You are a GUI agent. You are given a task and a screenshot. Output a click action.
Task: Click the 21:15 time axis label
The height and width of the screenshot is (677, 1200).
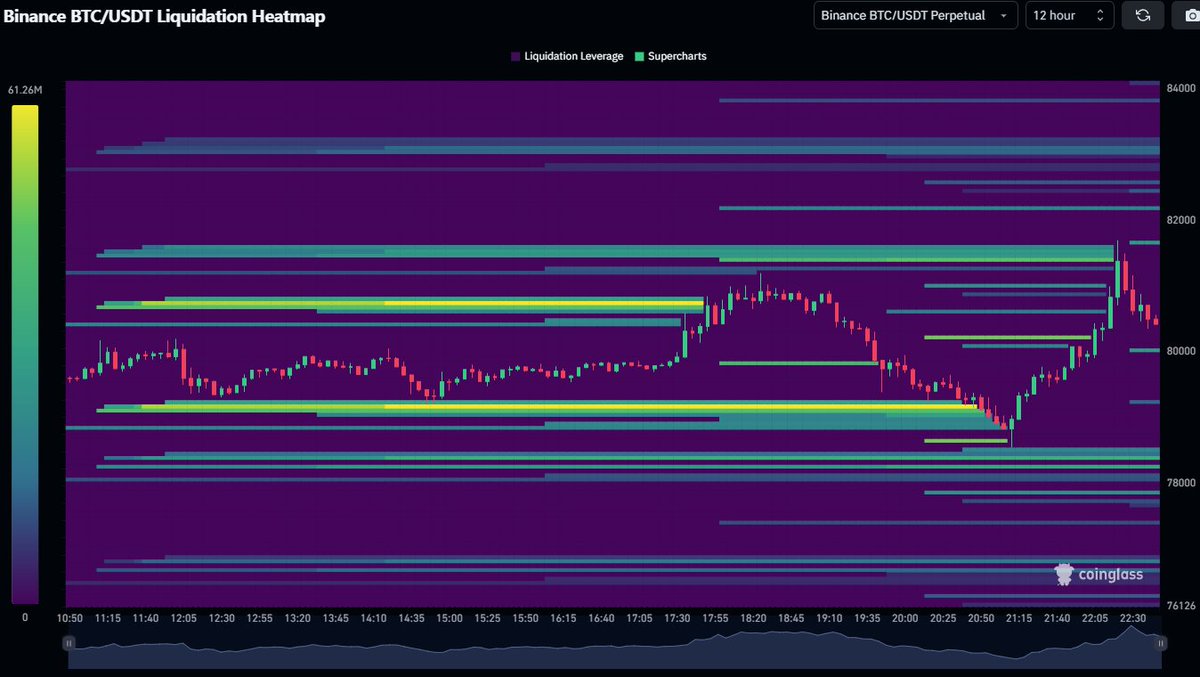(1019, 619)
